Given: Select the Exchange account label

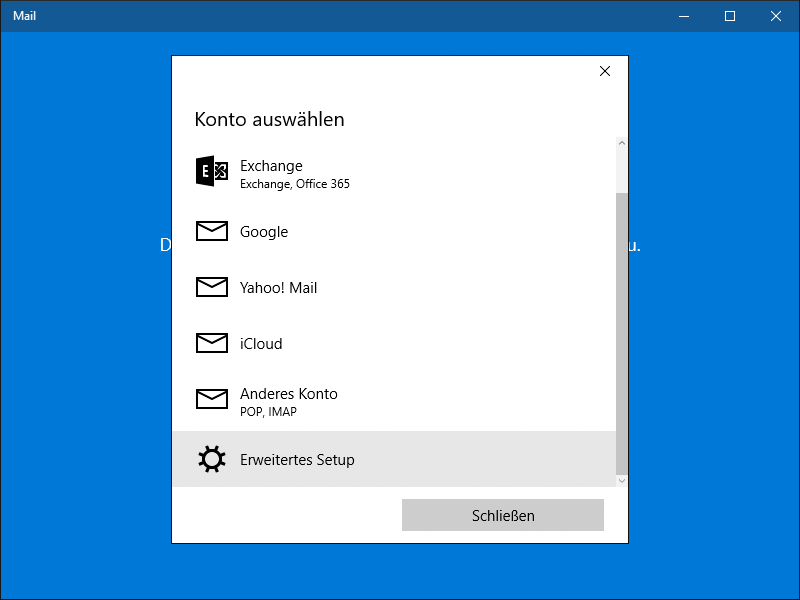Looking at the screenshot, I should [271, 166].
